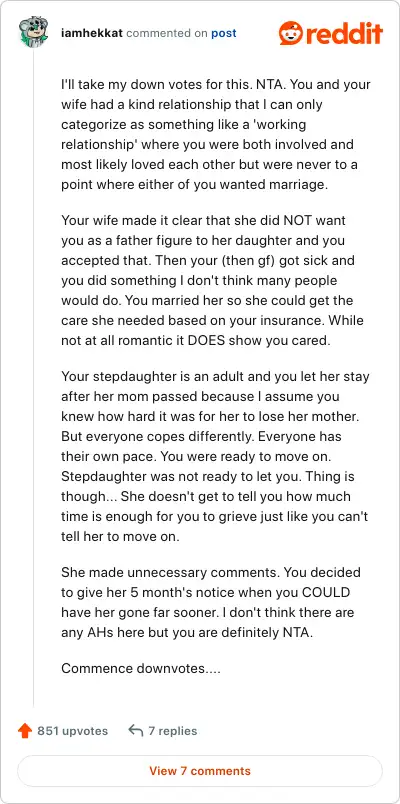Screen dimensions: 400x804
Task: Open the iamhekkat user profile link
Action: pos(91,33)
